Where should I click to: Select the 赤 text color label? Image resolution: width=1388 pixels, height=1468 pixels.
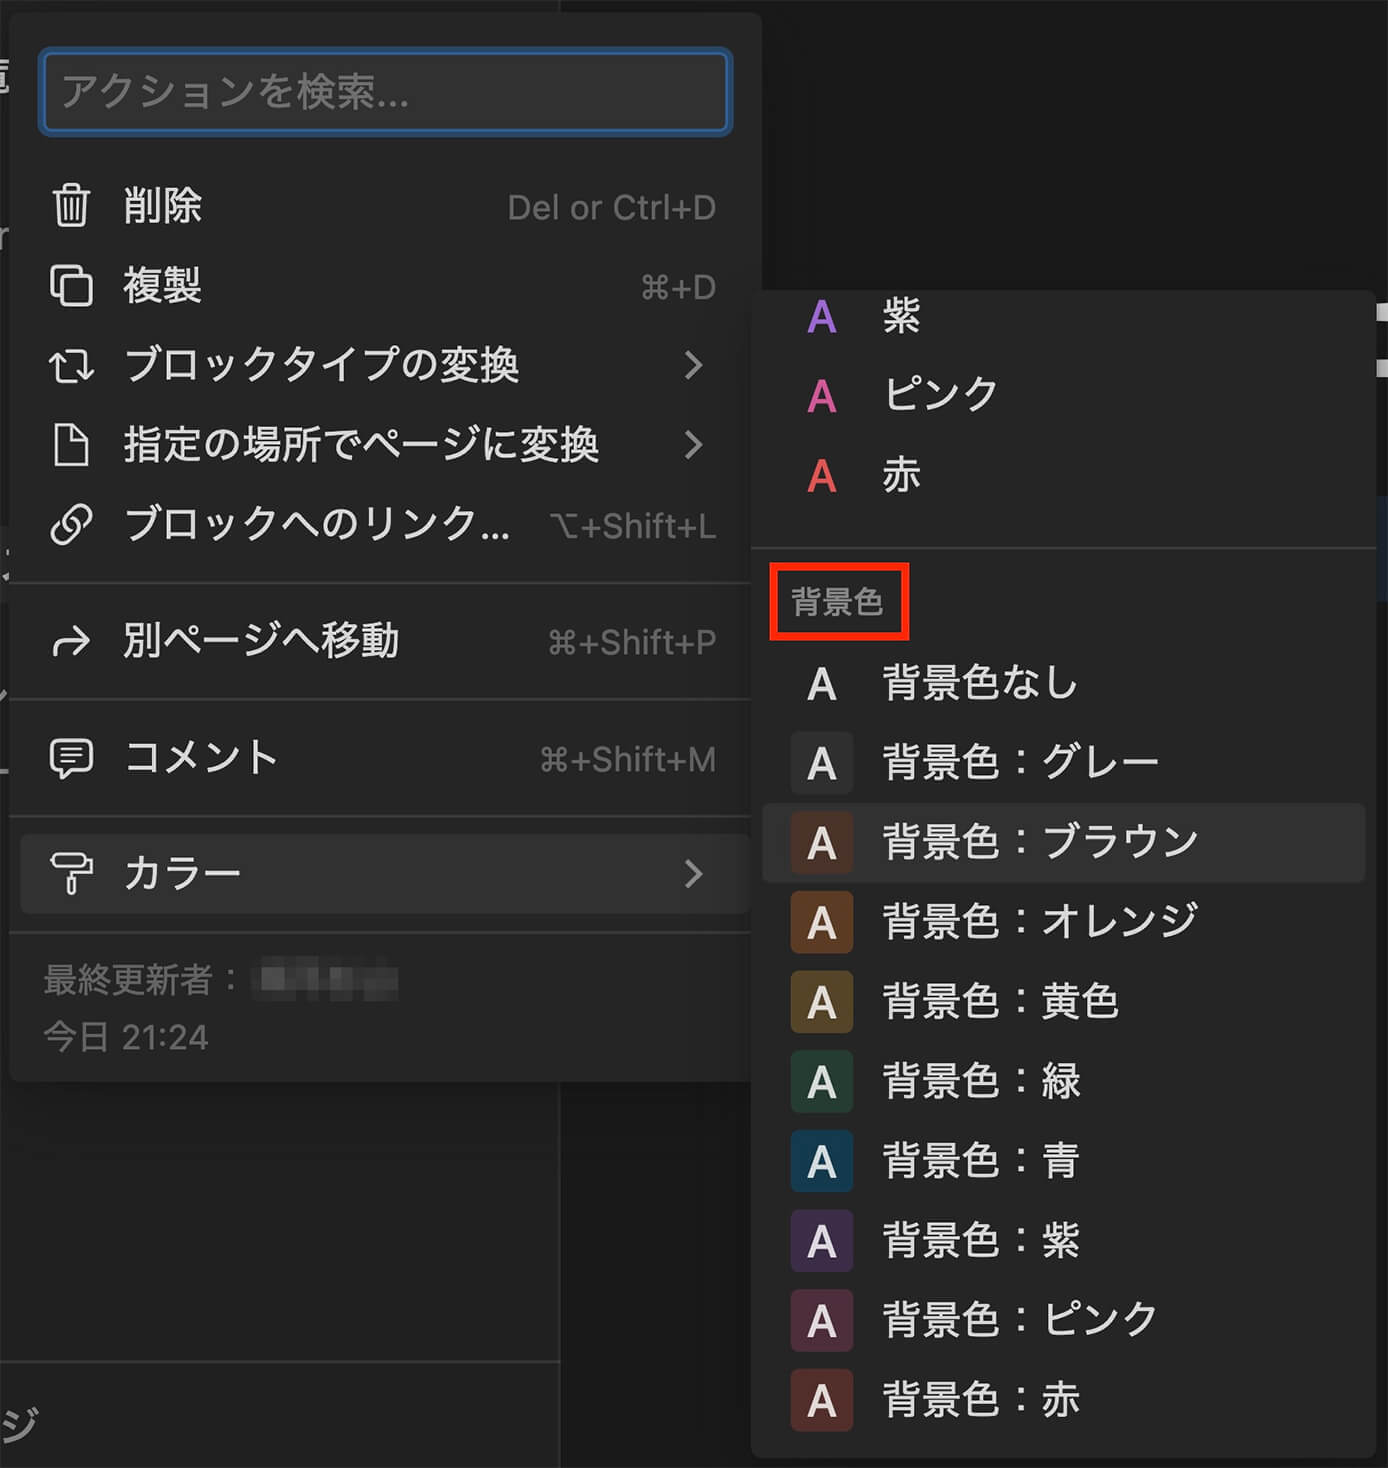click(x=901, y=476)
